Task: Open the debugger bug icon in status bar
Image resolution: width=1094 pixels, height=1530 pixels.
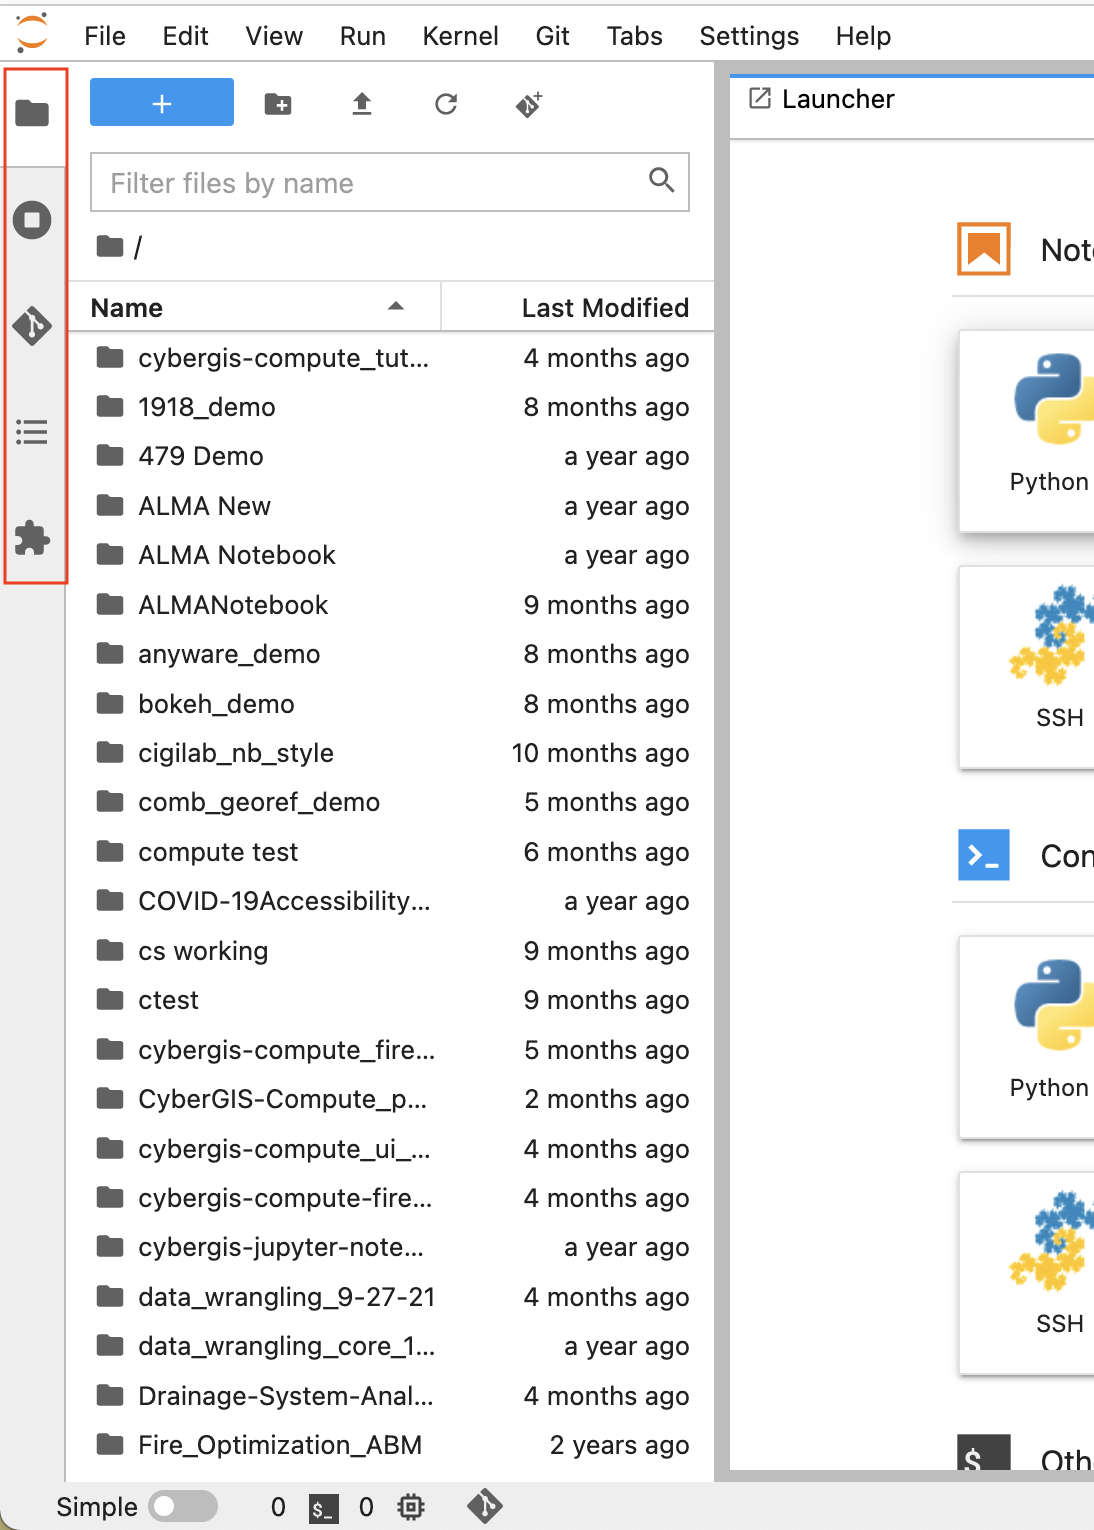Action: coord(411,1506)
